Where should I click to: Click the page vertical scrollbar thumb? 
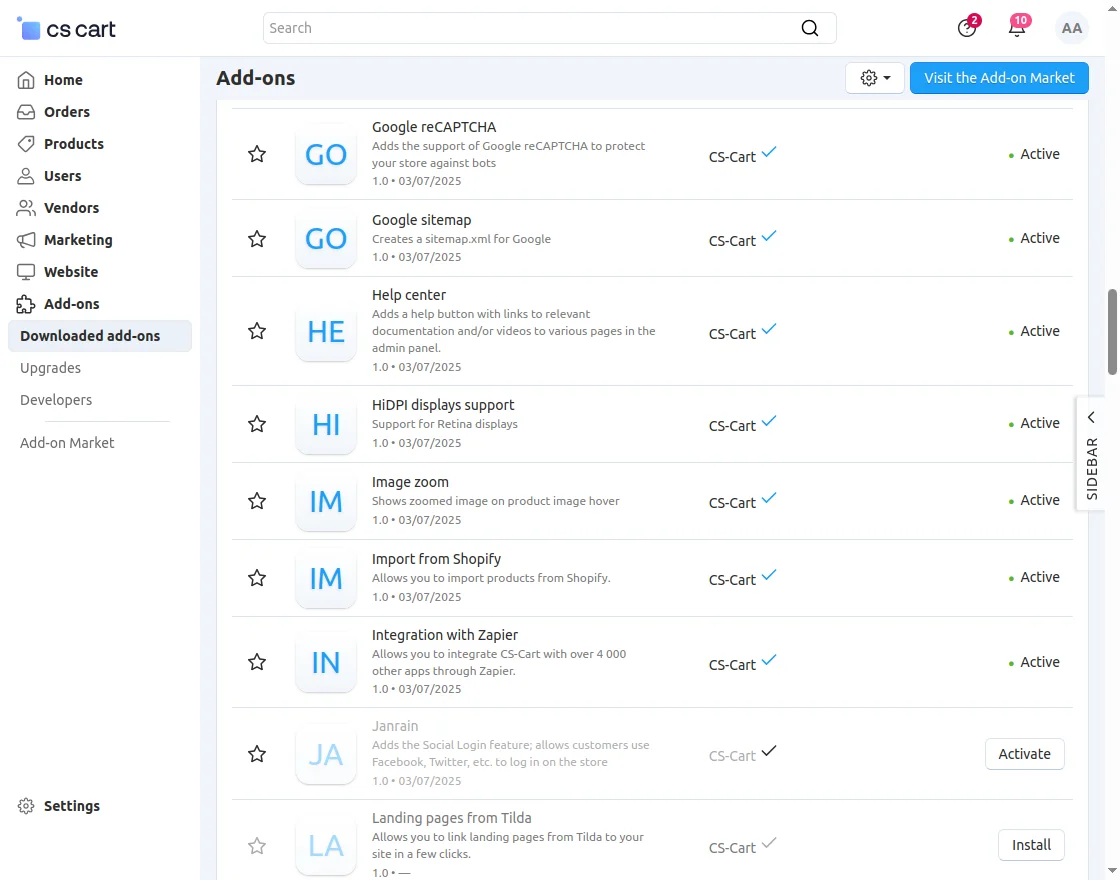1112,332
